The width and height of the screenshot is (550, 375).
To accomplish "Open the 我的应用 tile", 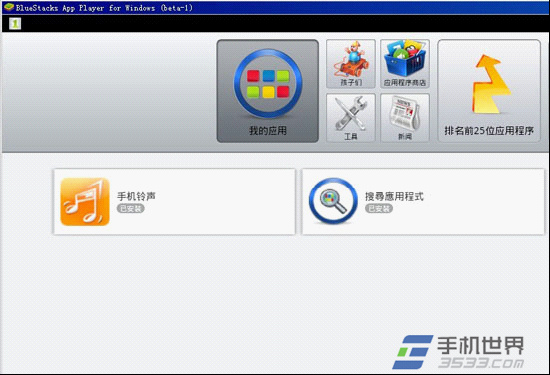I will (x=268, y=91).
